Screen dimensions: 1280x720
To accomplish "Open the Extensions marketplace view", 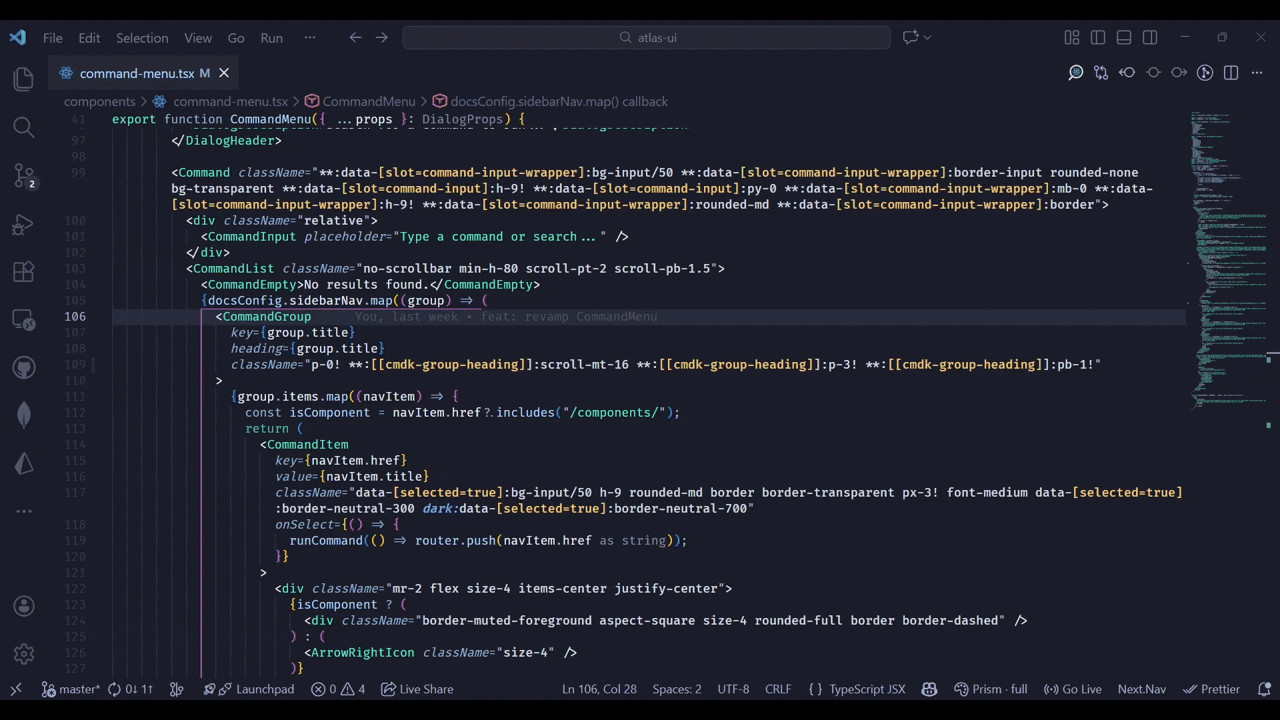I will 24,271.
